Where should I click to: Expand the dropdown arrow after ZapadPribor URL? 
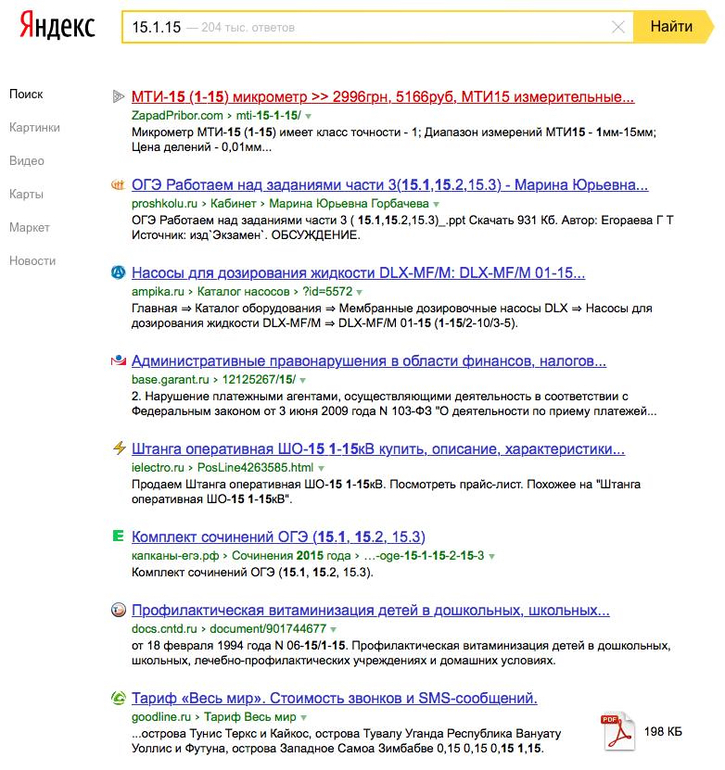tap(308, 117)
